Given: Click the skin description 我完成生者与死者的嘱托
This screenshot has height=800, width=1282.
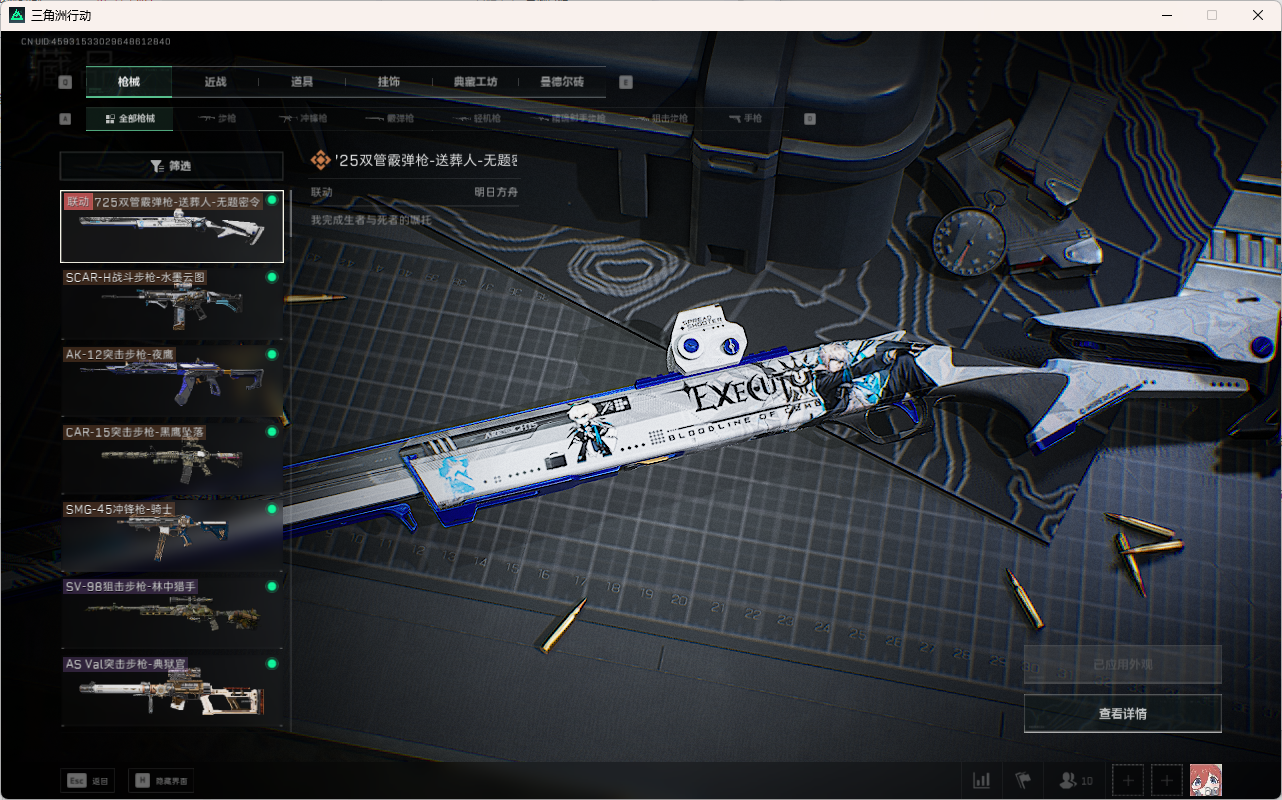Looking at the screenshot, I should coord(371,219).
